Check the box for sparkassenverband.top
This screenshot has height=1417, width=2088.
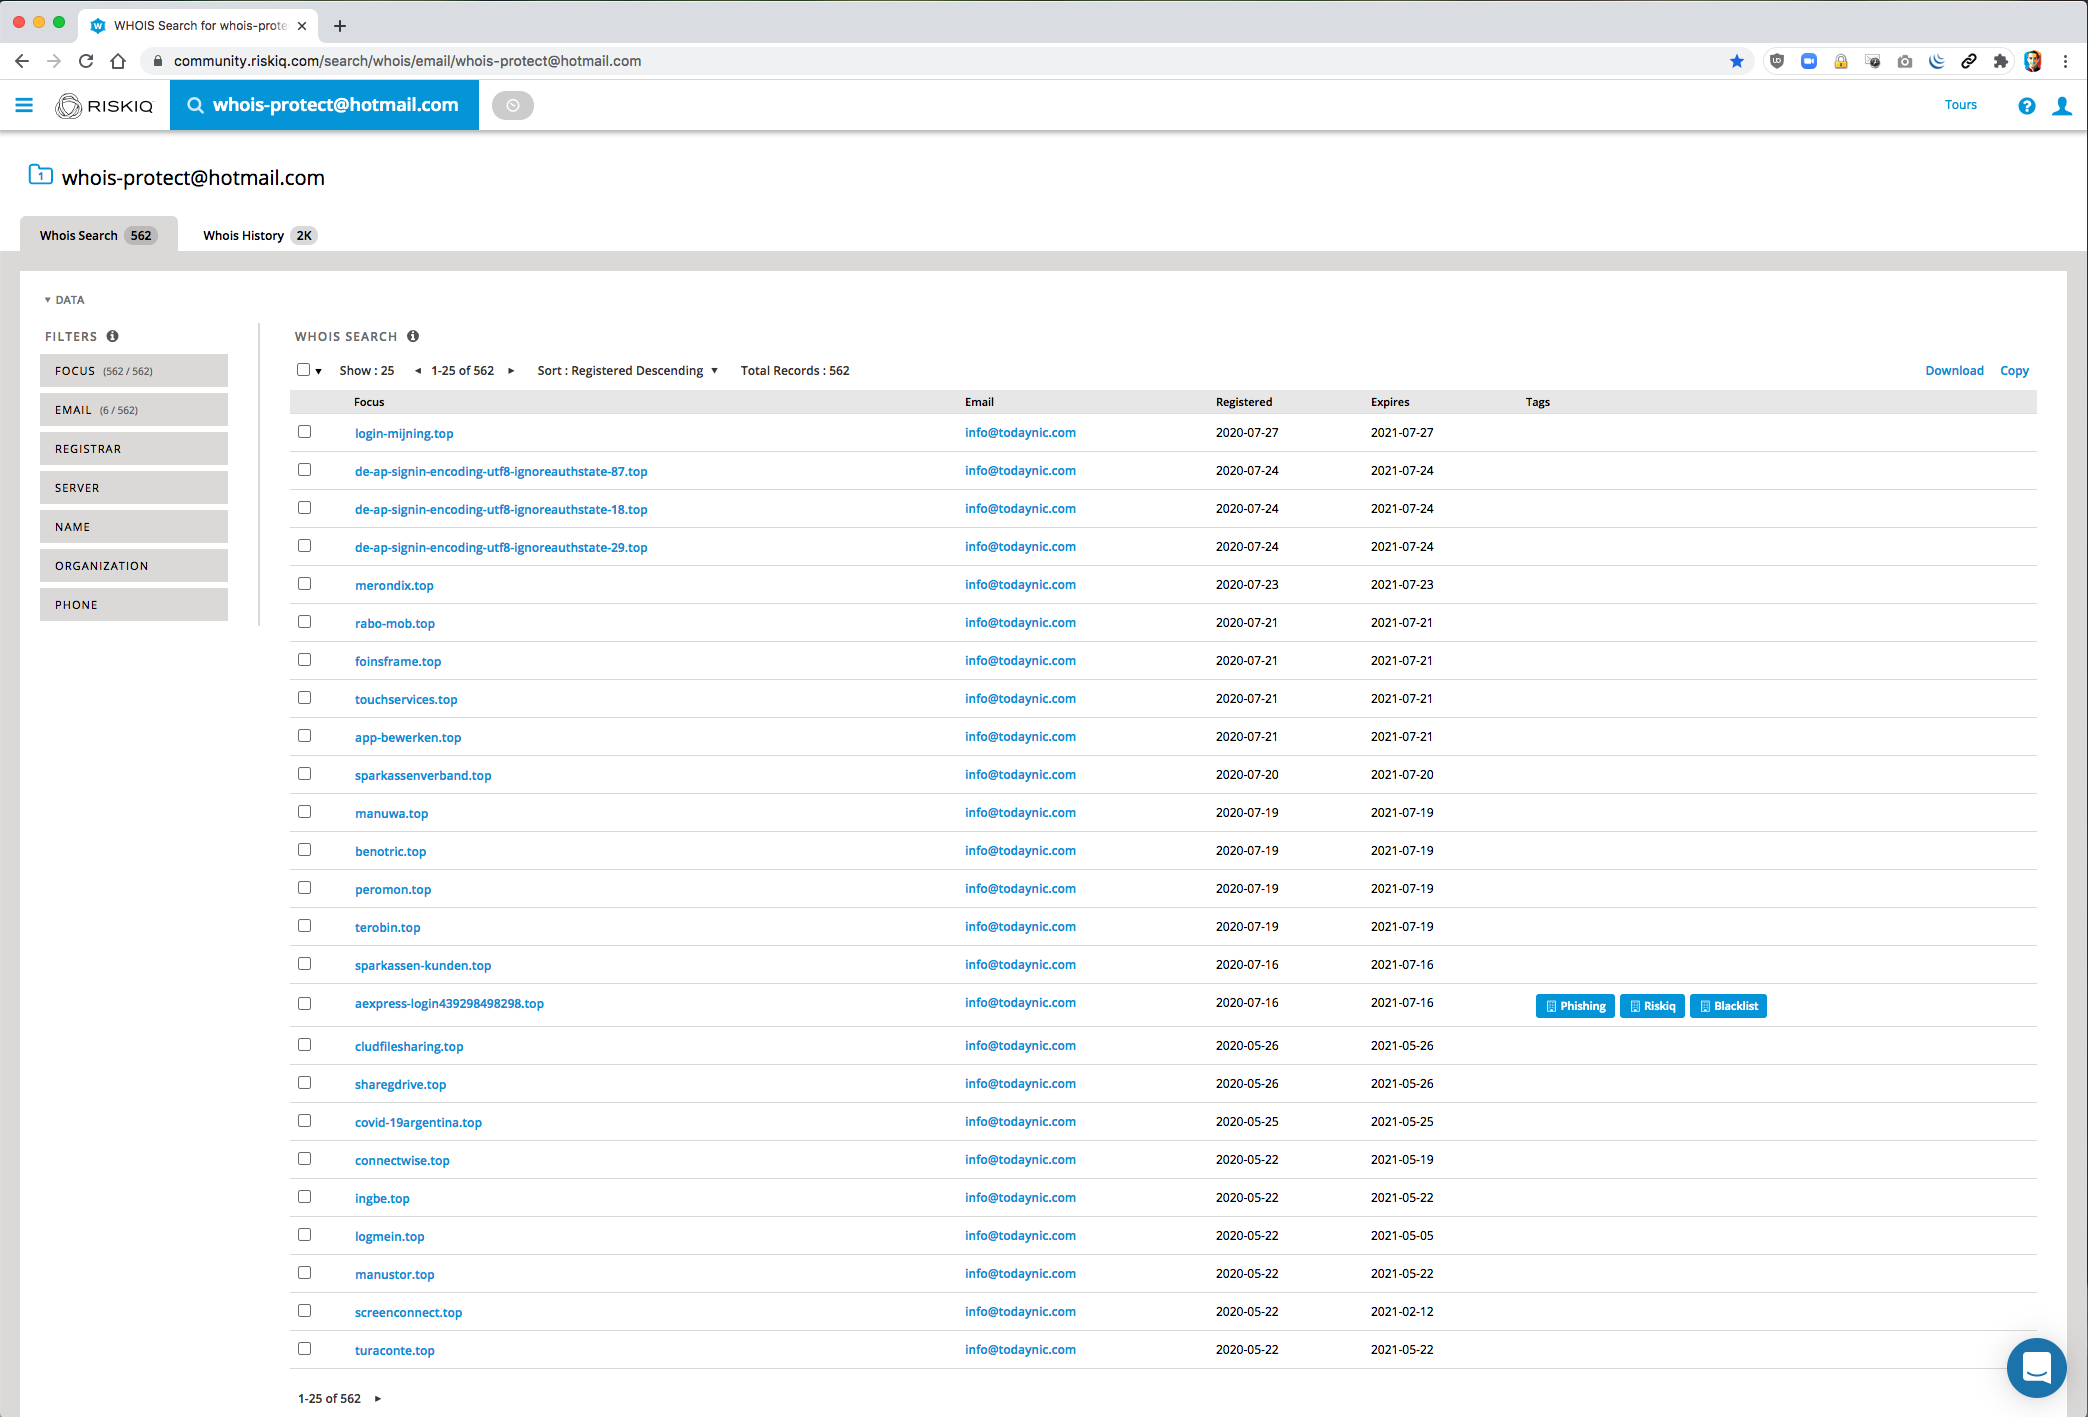pyautogui.click(x=304, y=774)
